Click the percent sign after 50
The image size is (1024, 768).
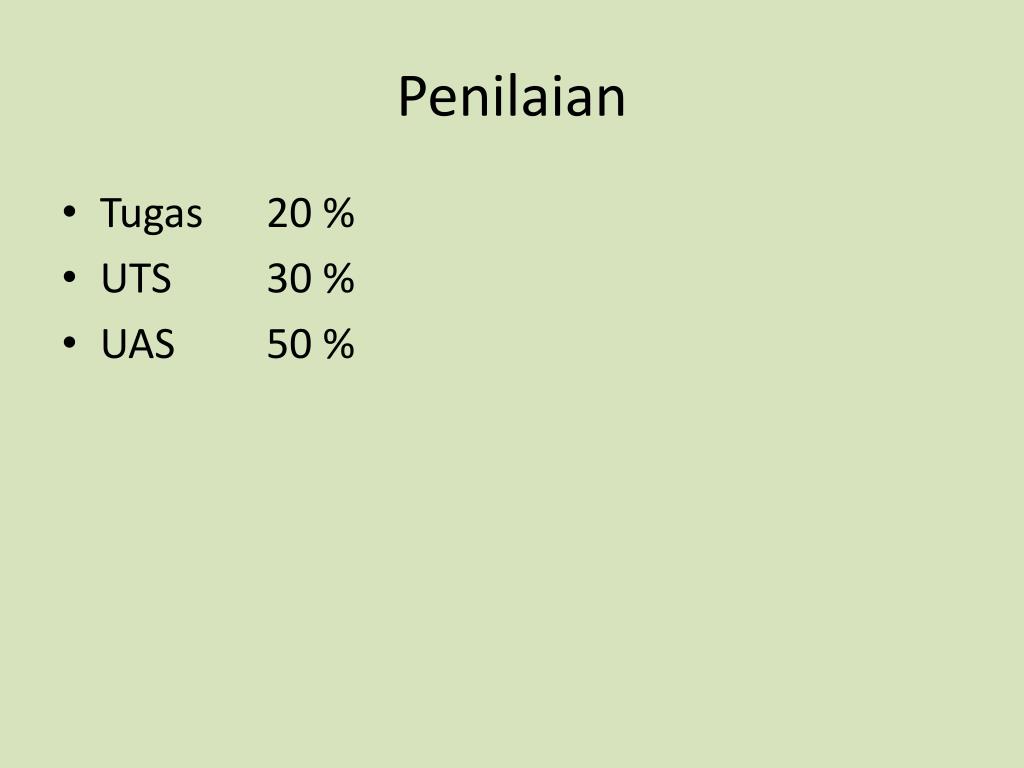[x=338, y=344]
